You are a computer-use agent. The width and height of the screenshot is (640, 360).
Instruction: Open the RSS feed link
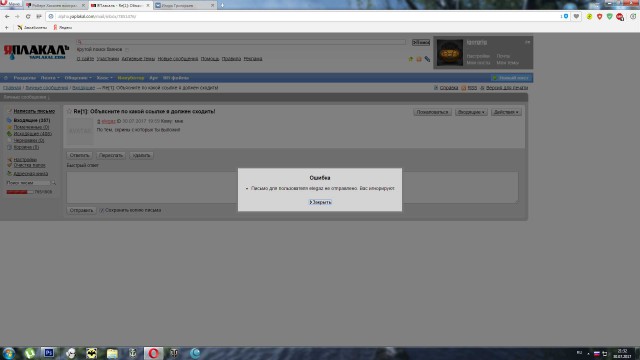472,88
